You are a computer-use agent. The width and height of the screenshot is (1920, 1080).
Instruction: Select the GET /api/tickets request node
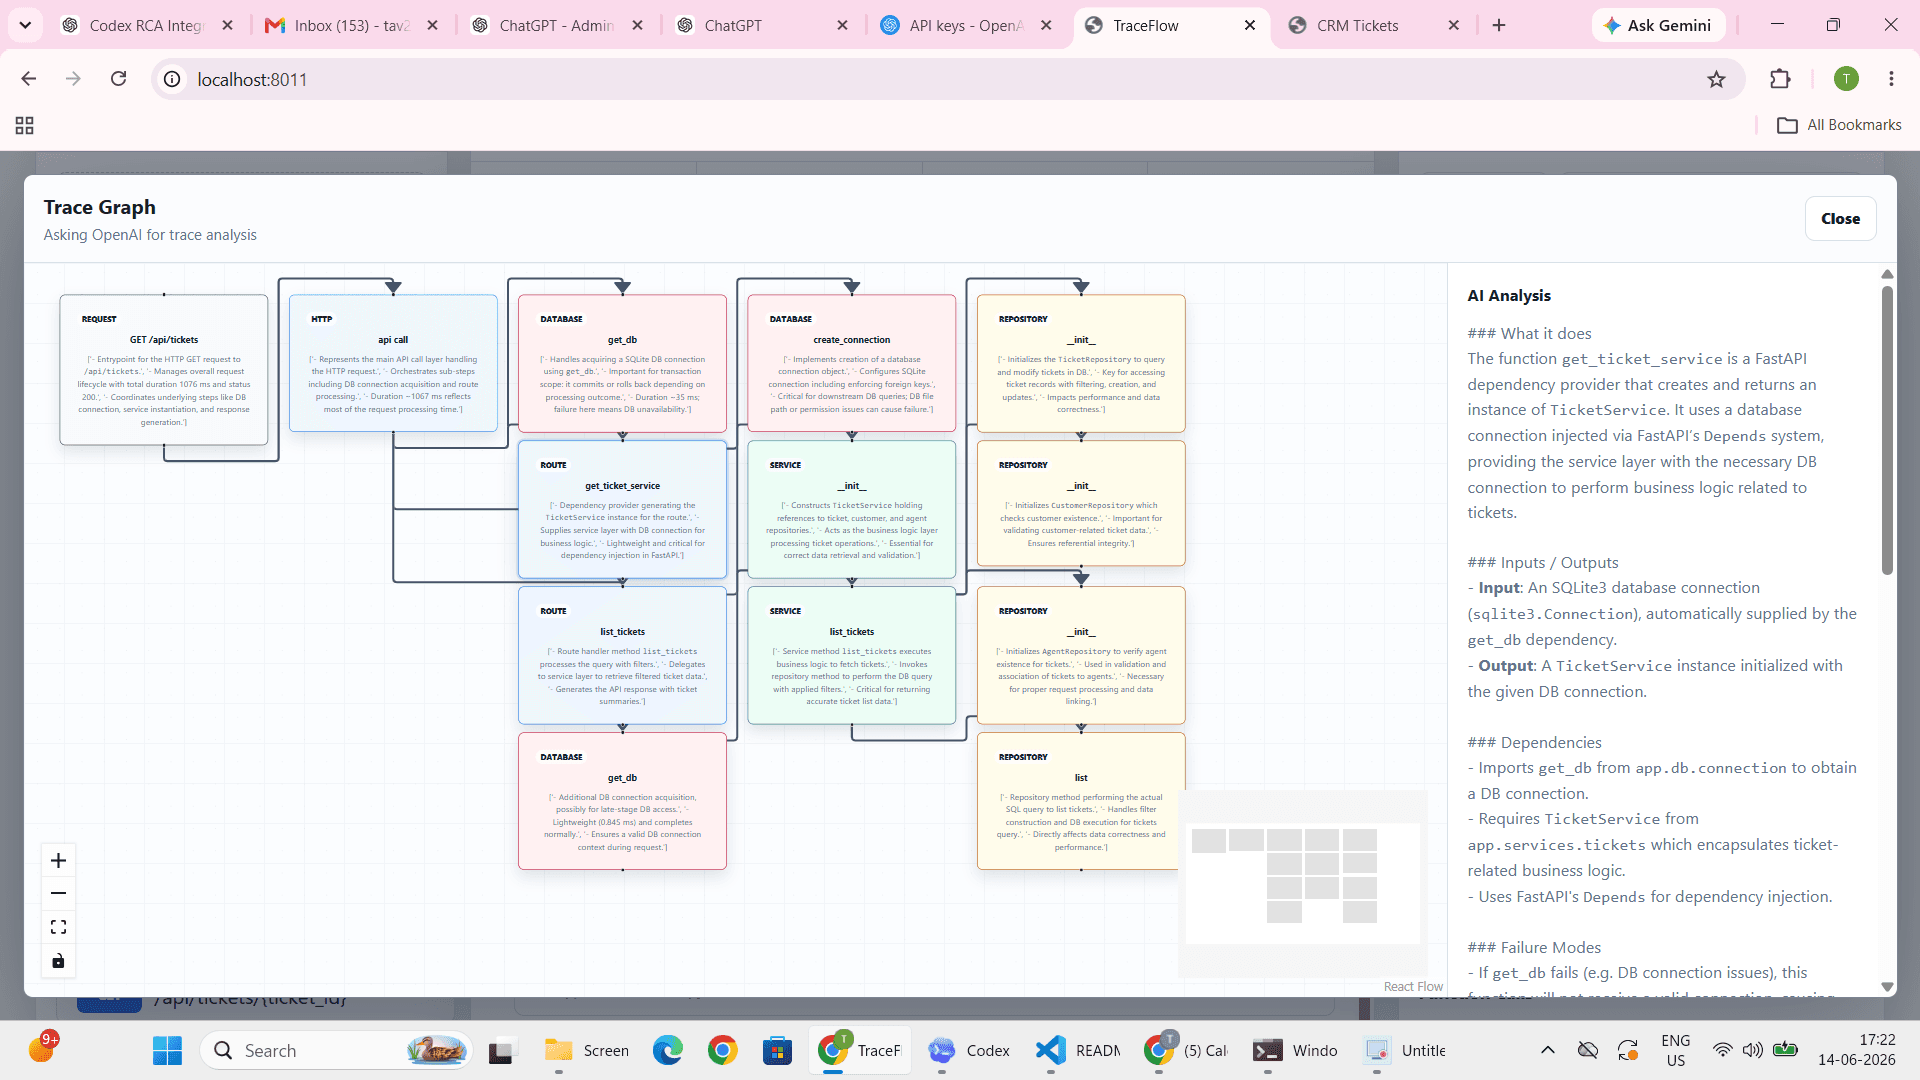(x=164, y=370)
